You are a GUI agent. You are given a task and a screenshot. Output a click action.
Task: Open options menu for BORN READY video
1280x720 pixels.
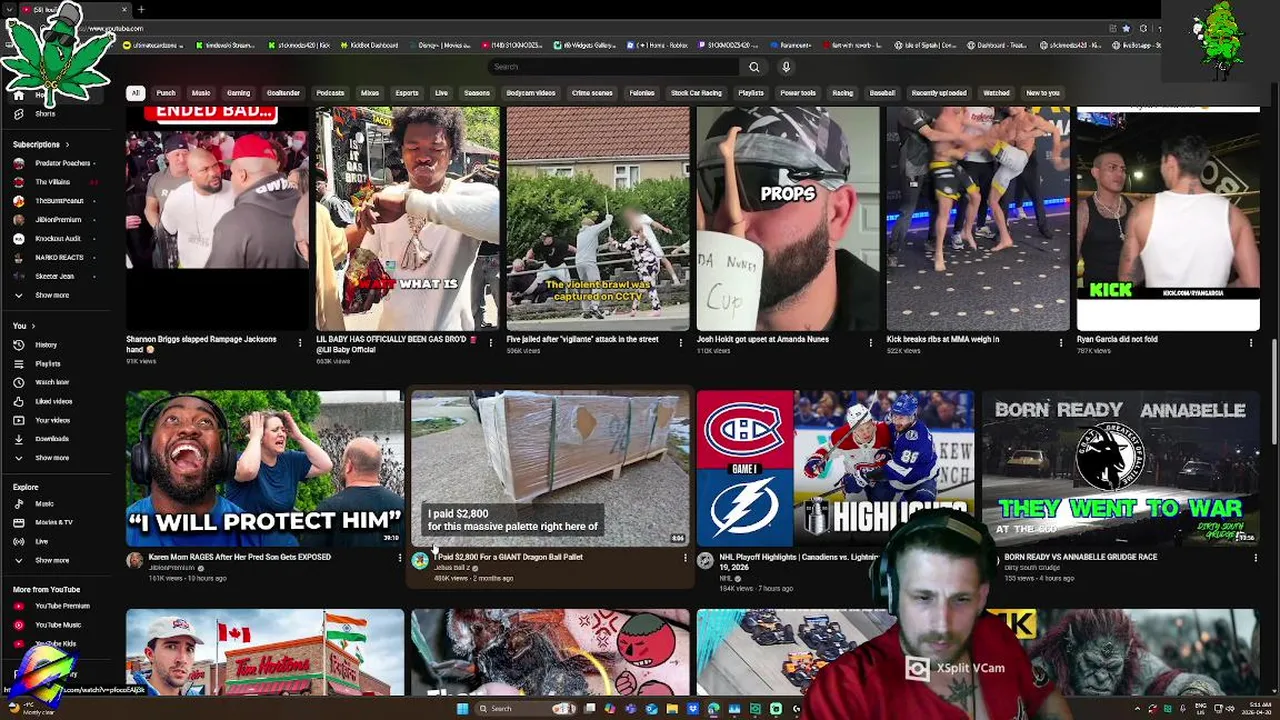click(1255, 558)
